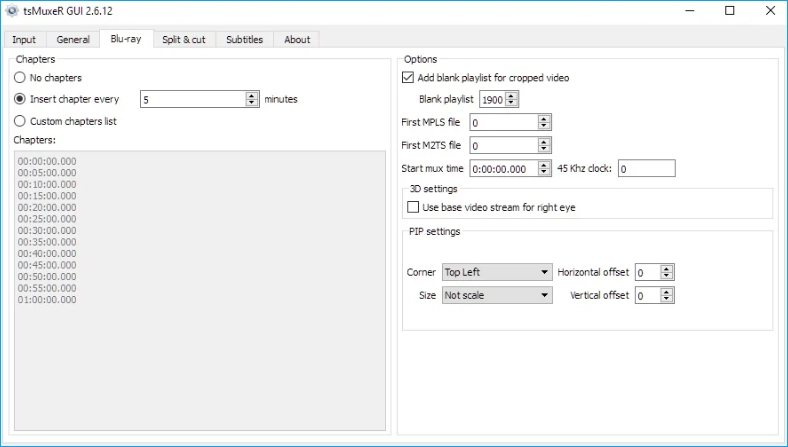Click chapter entry 00:30:00.000
The width and height of the screenshot is (788, 447).
(x=47, y=231)
